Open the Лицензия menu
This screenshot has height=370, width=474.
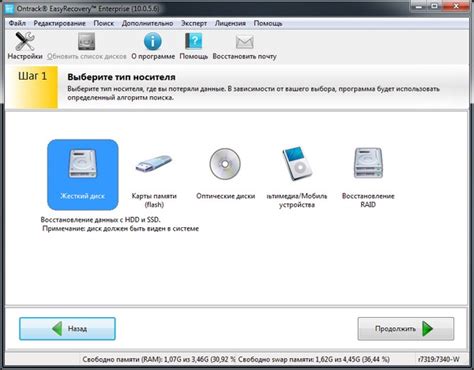(230, 23)
